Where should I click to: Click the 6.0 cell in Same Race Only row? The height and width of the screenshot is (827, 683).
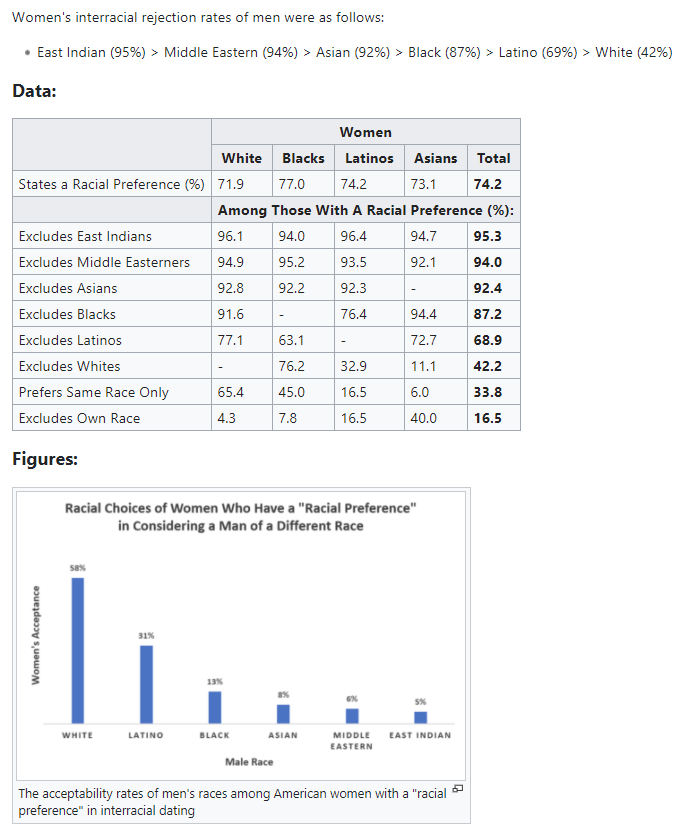click(436, 392)
